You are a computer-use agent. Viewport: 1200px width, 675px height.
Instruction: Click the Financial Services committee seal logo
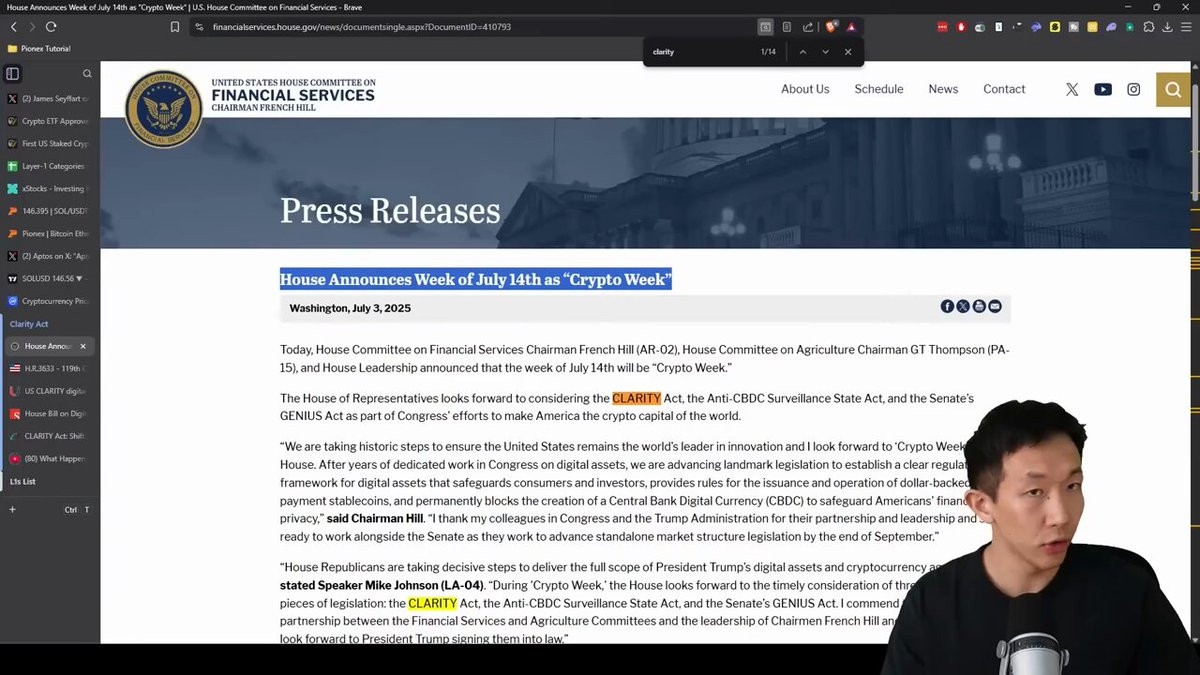point(163,108)
